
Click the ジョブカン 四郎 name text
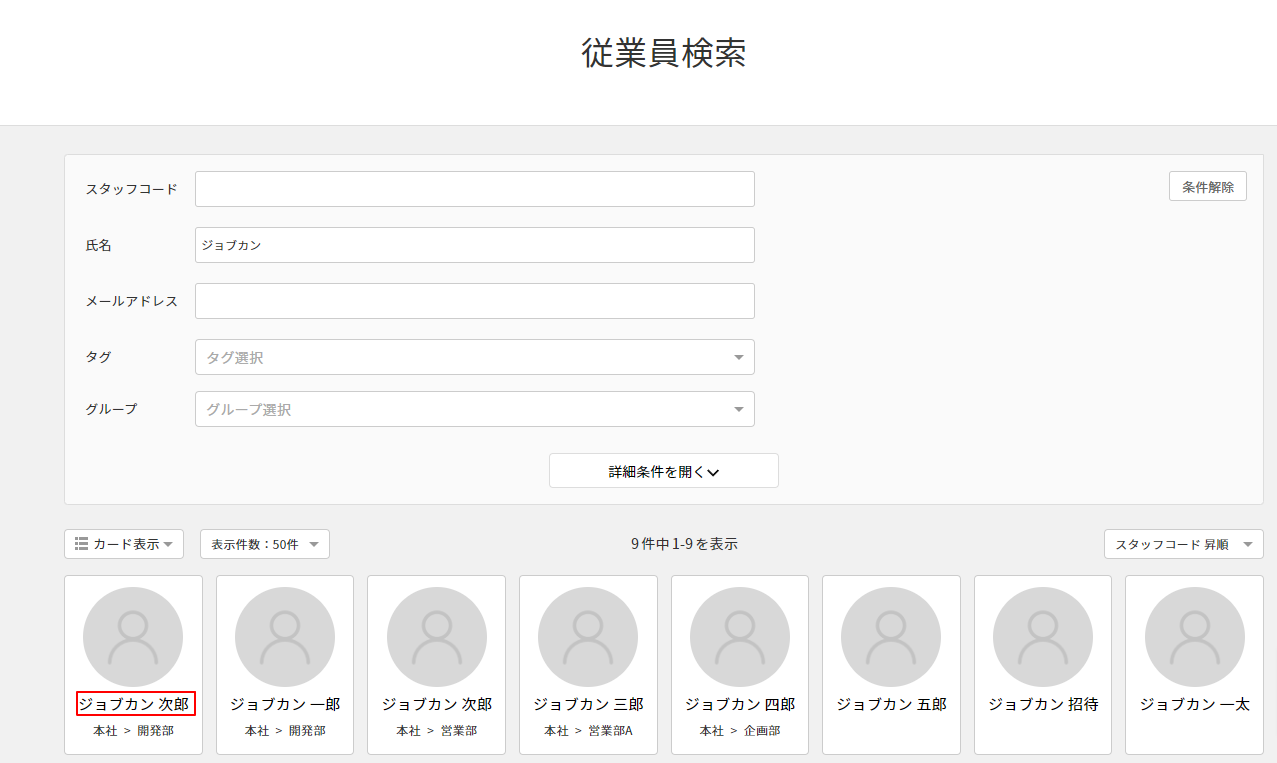740,704
